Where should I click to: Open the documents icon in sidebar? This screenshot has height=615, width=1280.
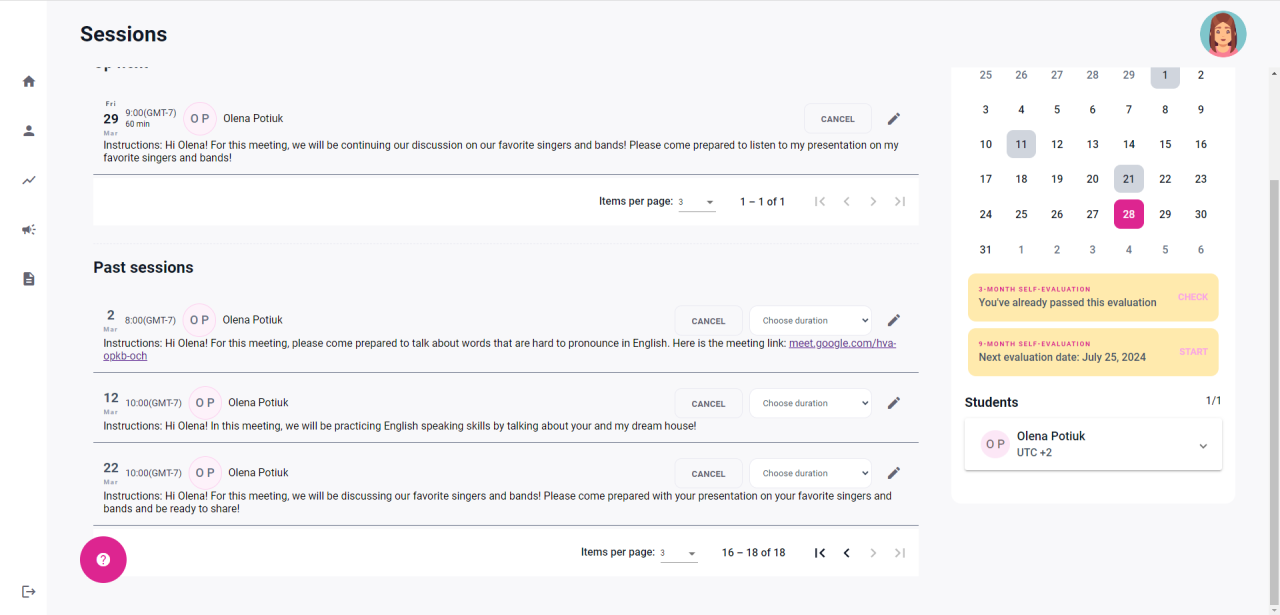(29, 279)
